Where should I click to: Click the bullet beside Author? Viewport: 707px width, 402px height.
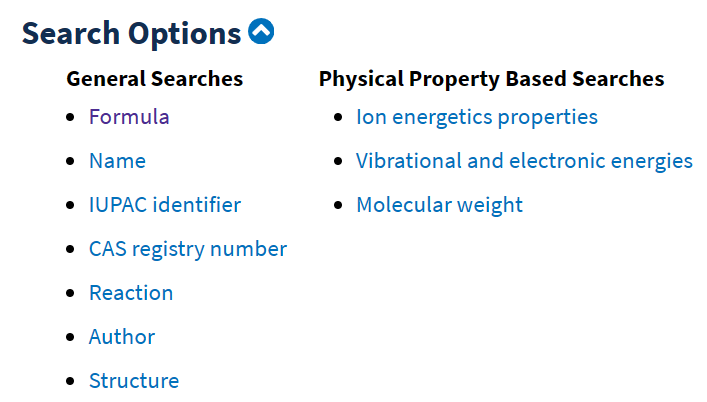tap(70, 337)
